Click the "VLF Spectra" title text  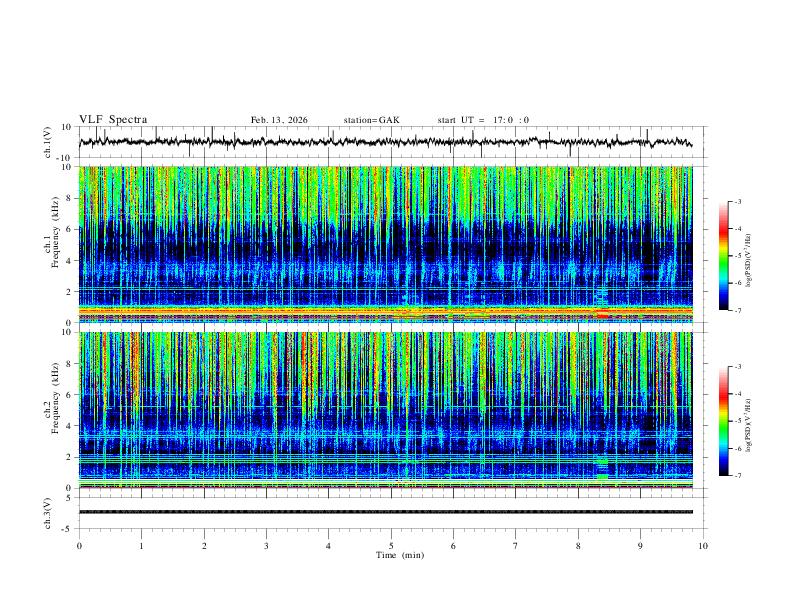tap(113, 120)
